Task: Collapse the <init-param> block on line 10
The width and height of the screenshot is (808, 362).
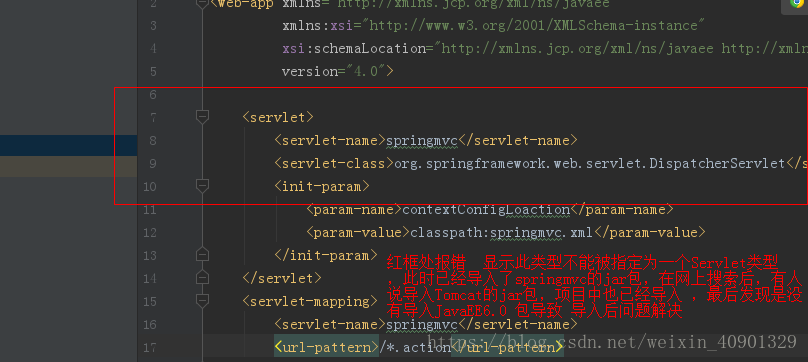Action: tap(203, 186)
